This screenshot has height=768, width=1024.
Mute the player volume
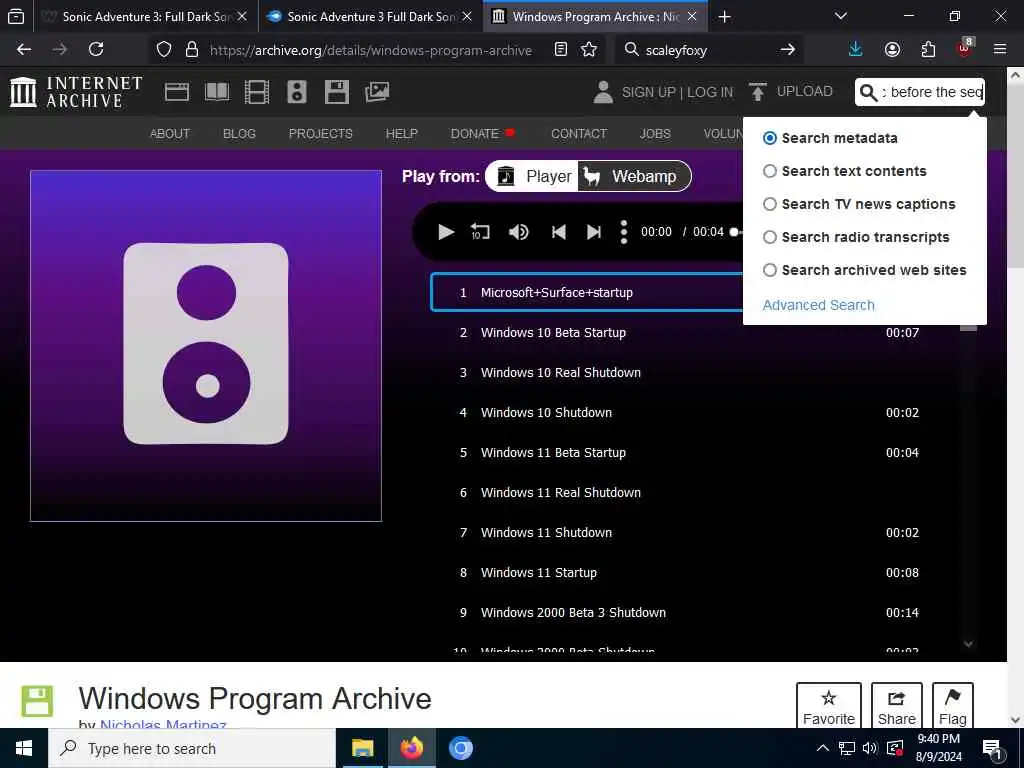pos(519,232)
